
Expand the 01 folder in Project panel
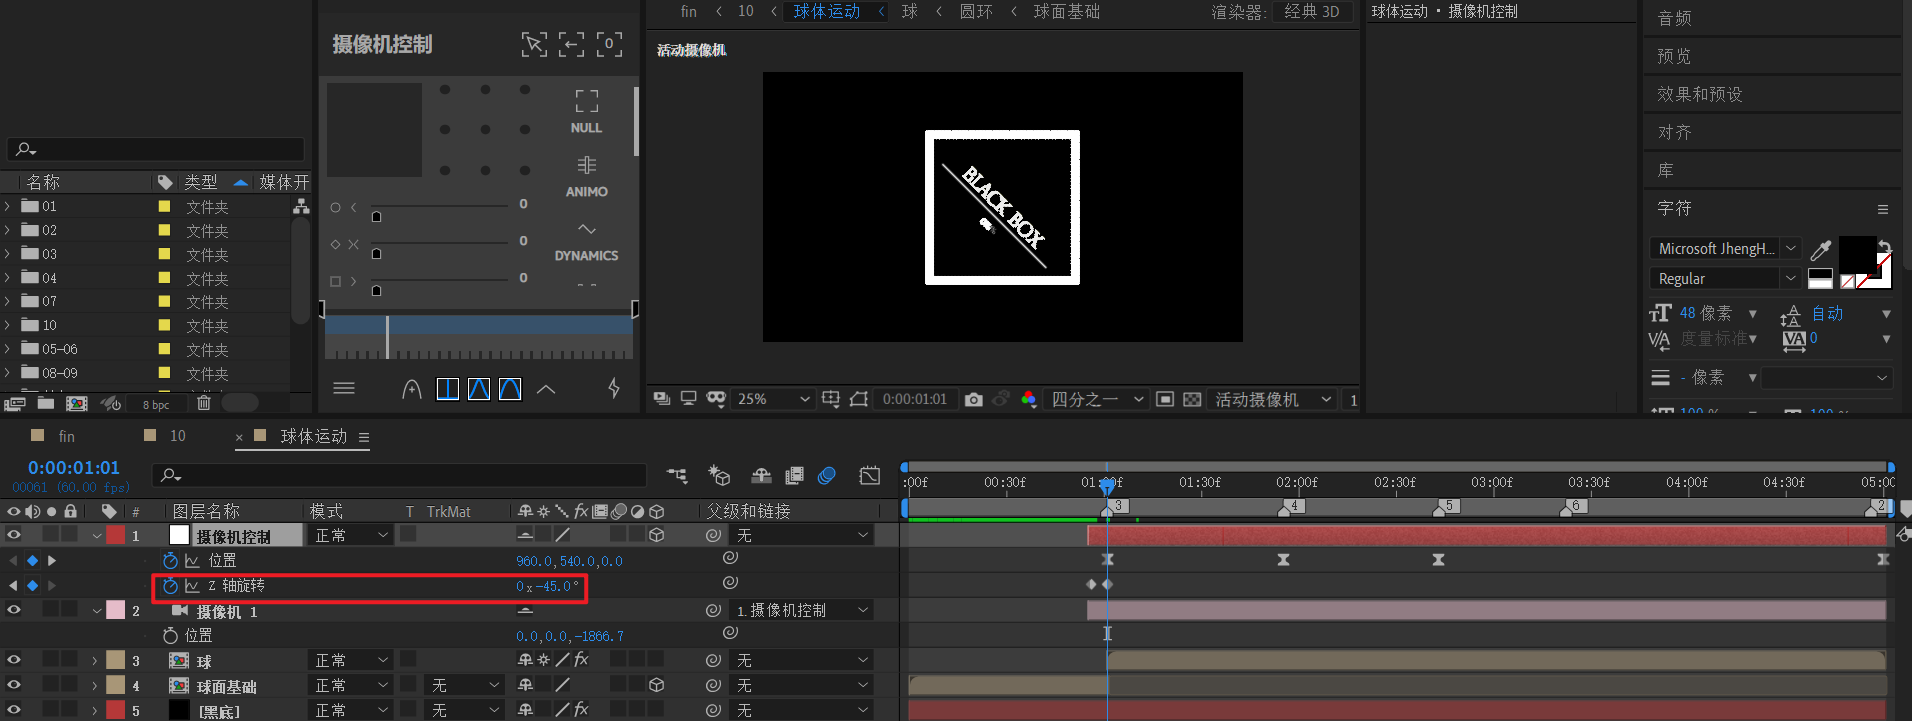pyautogui.click(x=8, y=206)
